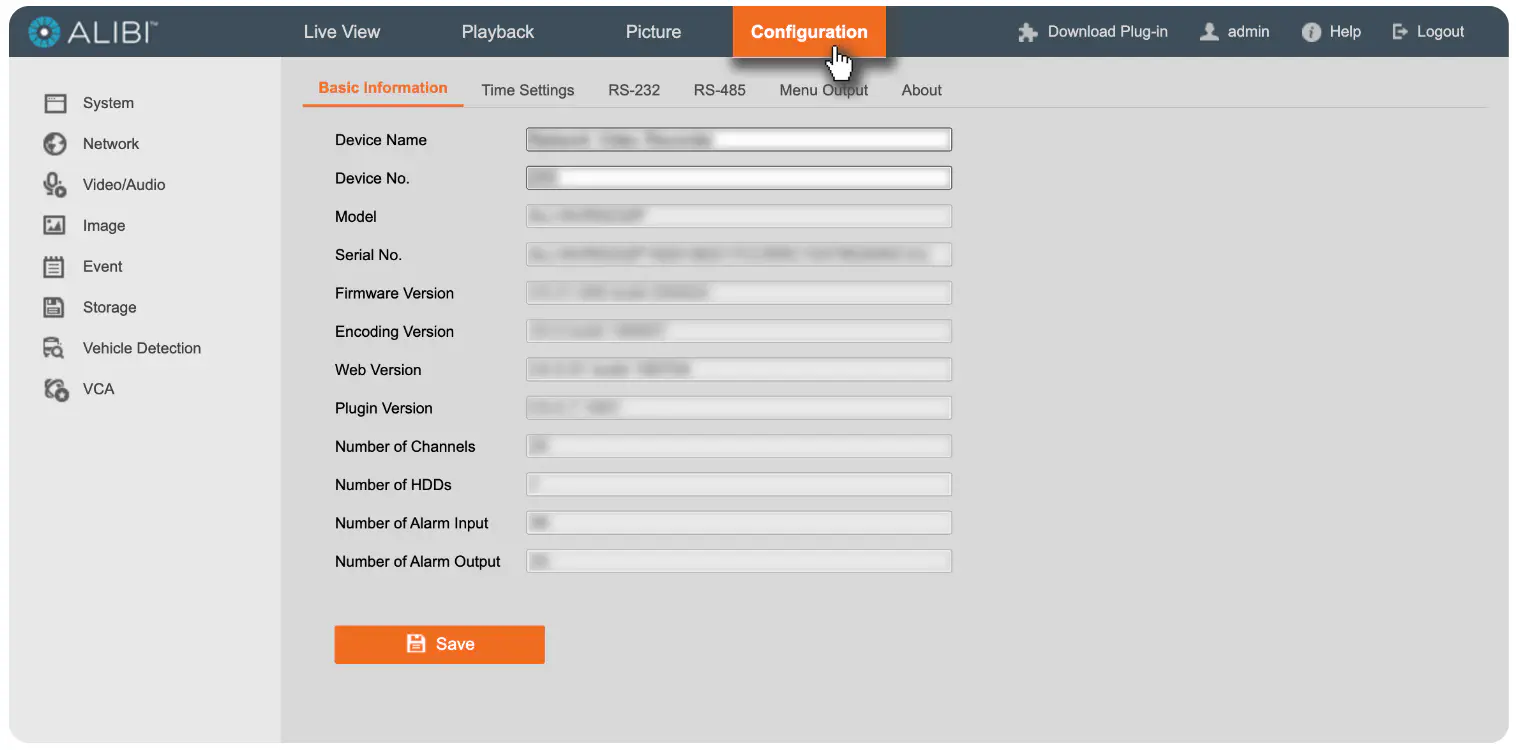The image size is (1516, 750).
Task: Open the RS-485 tab
Action: (720, 90)
